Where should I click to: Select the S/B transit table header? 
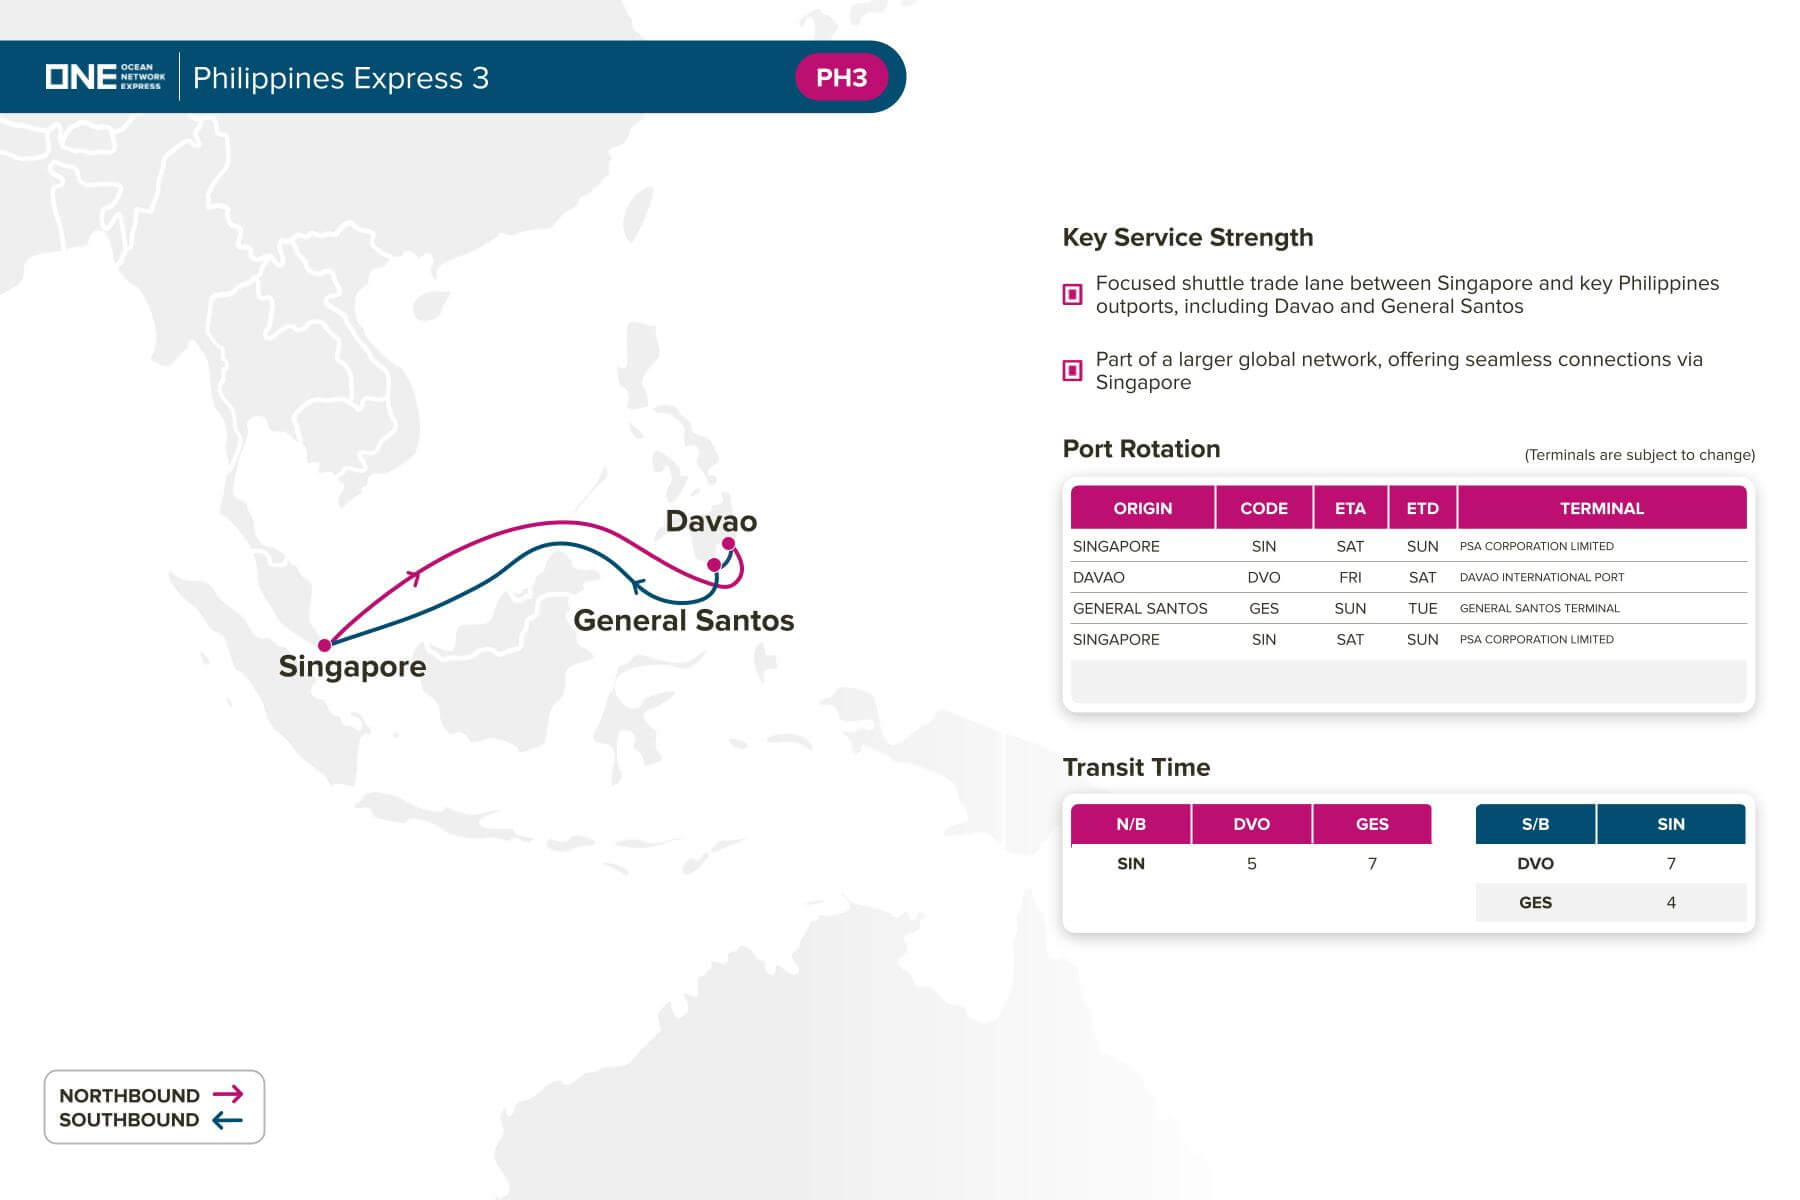pos(1535,824)
